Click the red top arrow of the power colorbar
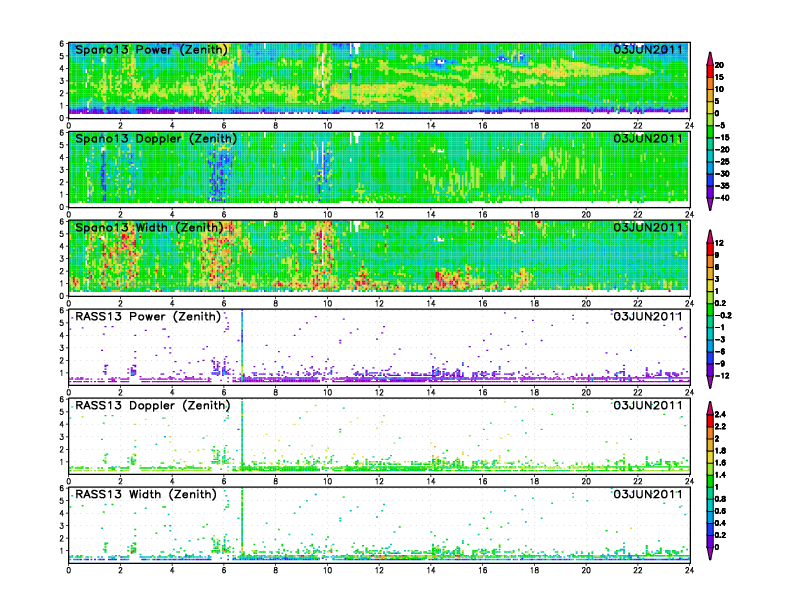 click(x=710, y=55)
